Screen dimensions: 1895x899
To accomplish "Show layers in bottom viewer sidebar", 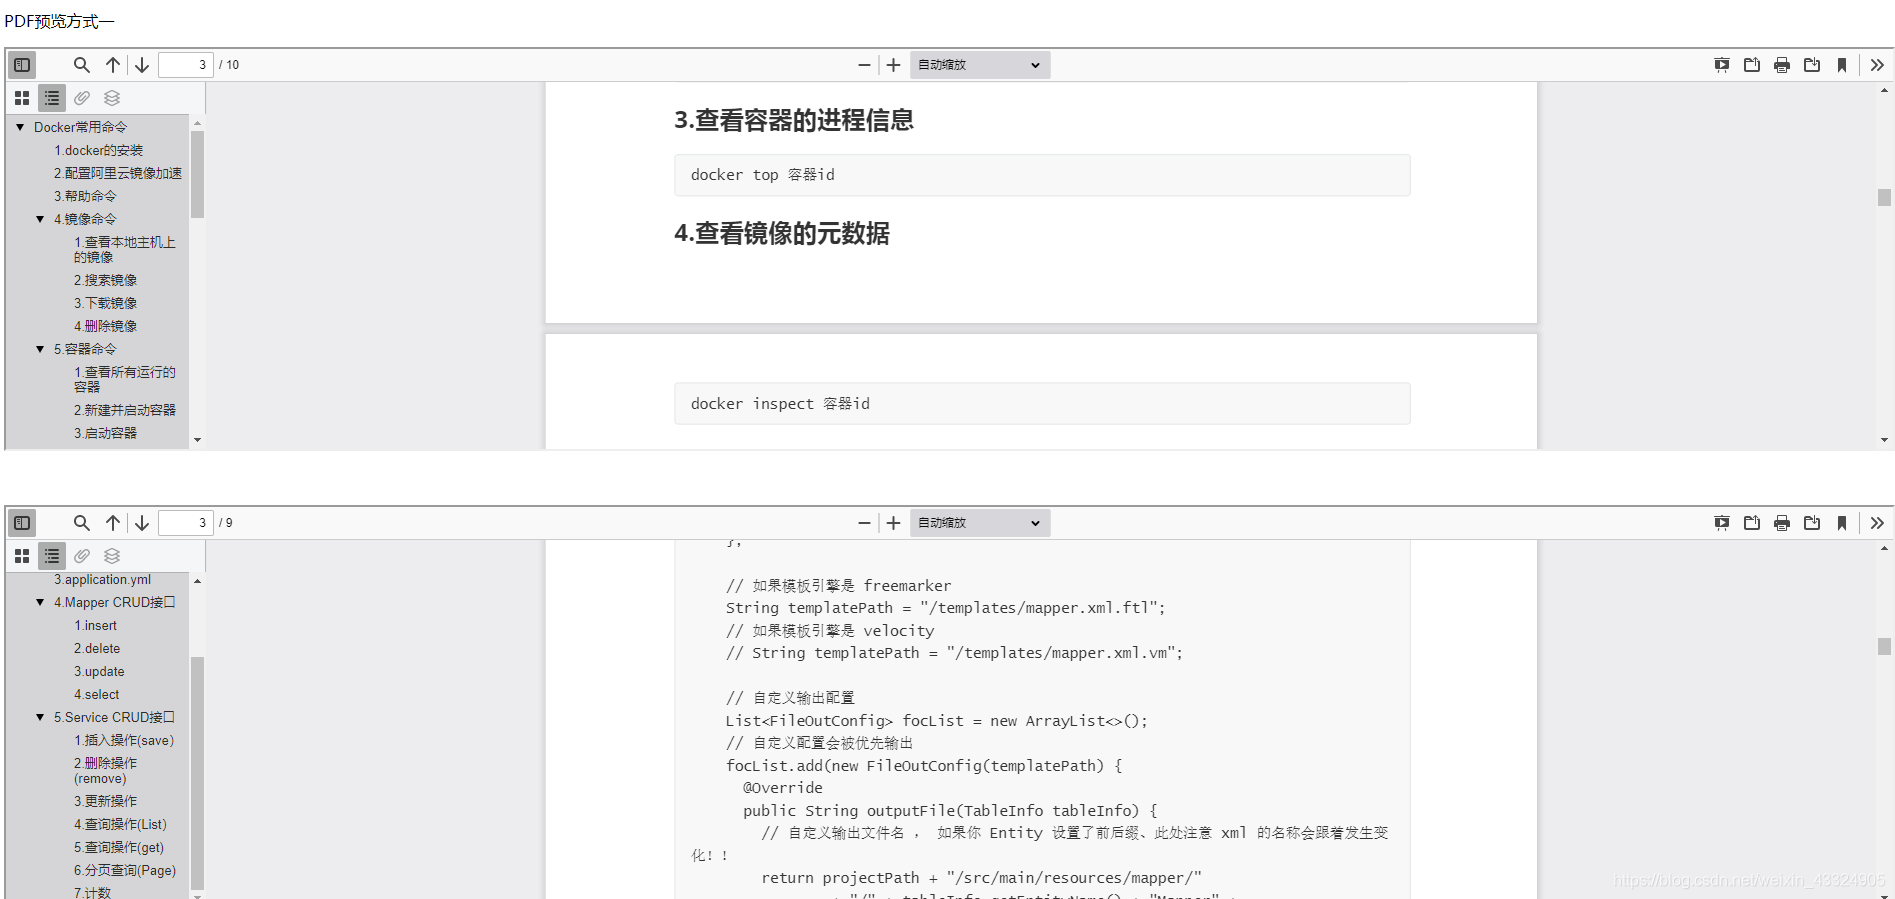I will pos(112,556).
